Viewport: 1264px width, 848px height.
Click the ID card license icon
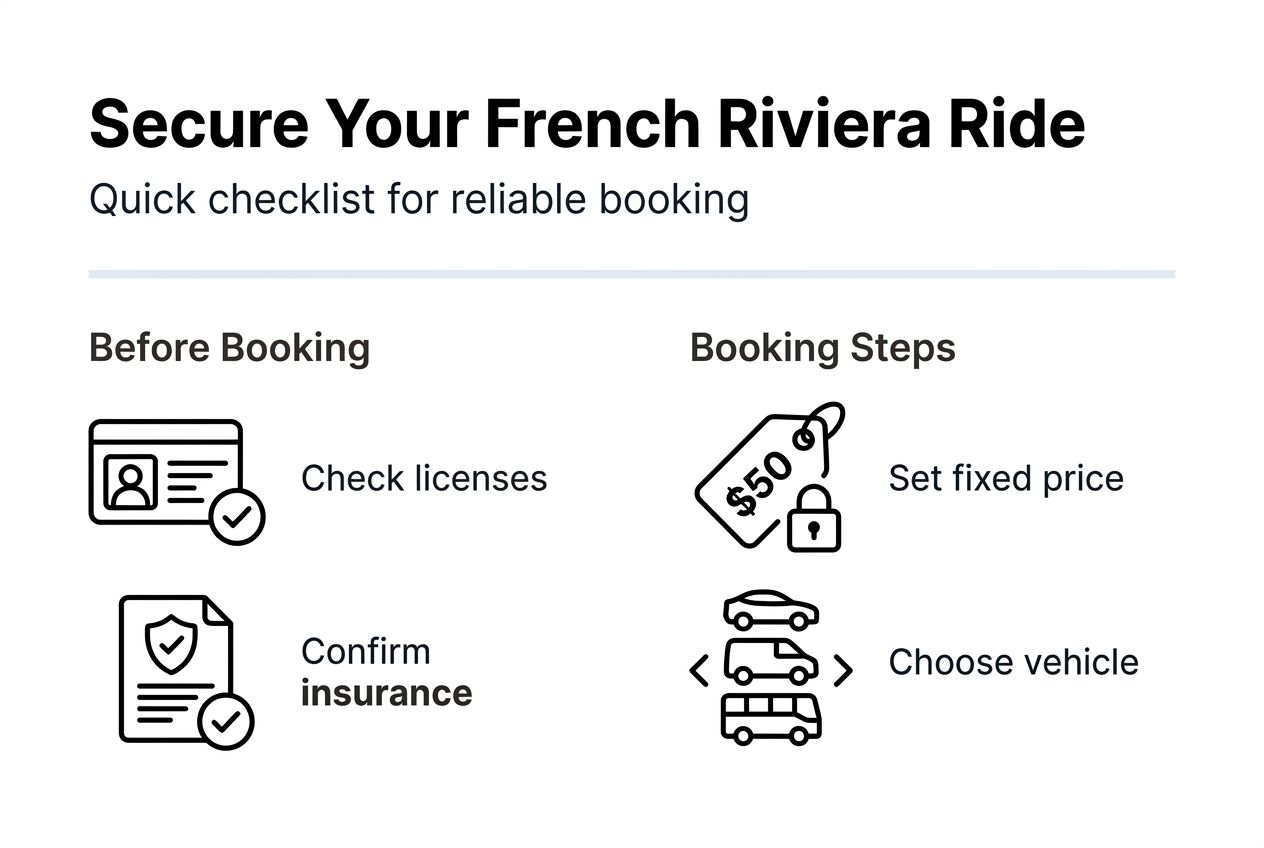pos(166,472)
